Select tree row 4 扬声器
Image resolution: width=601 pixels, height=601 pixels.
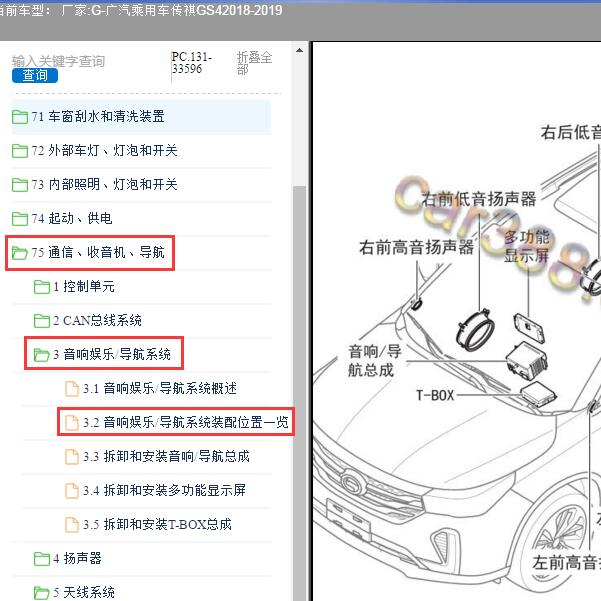pos(141,558)
